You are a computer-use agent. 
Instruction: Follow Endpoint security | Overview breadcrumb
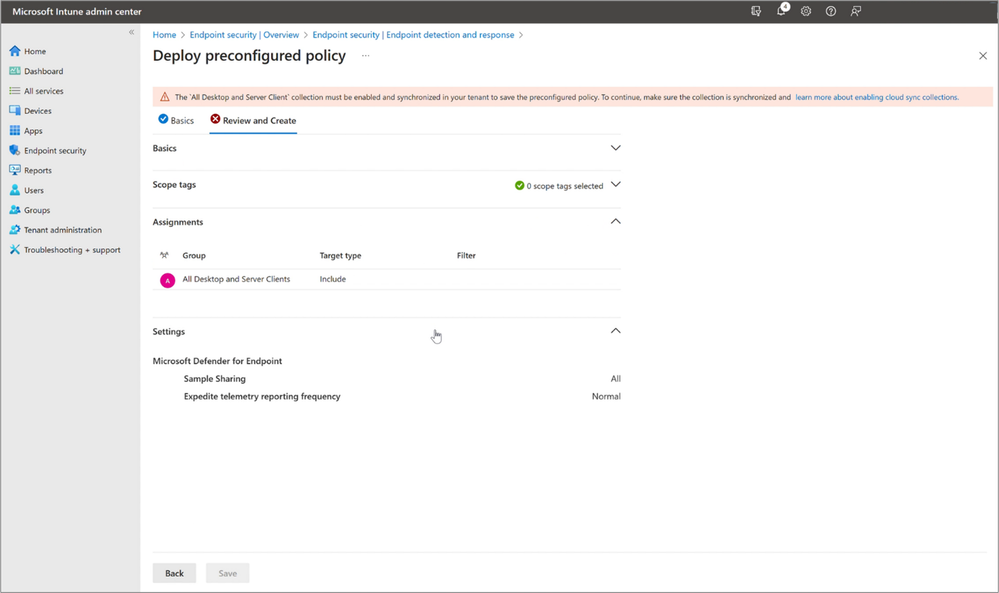point(244,35)
